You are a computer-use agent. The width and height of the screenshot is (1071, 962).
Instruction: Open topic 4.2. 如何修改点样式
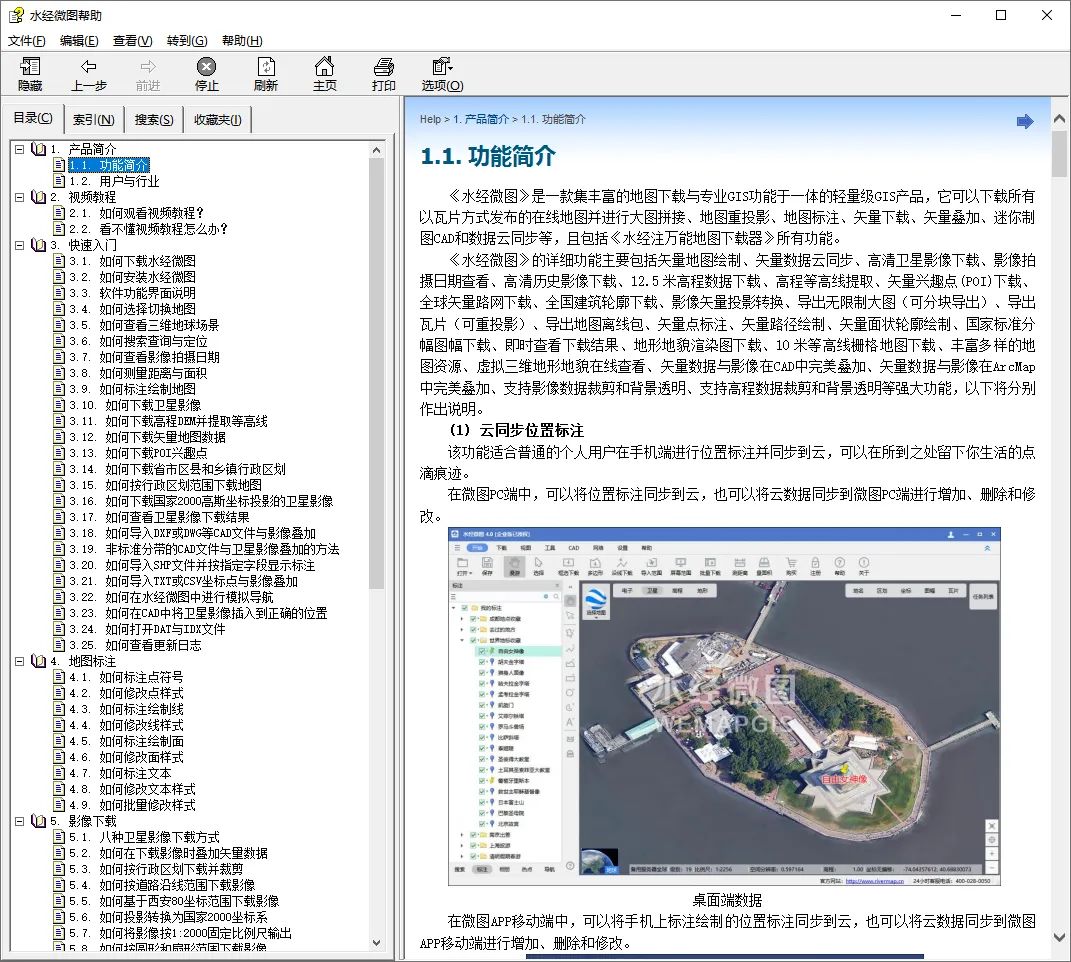tap(126, 693)
